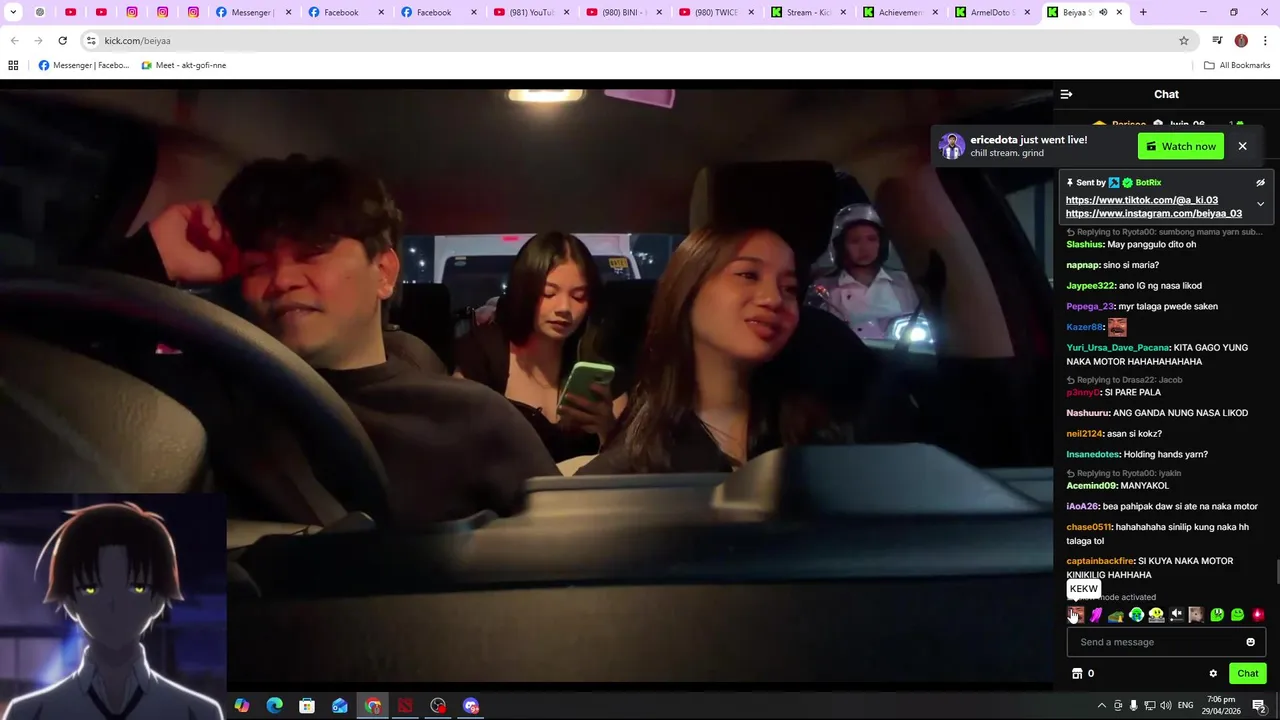
Task: Focus the Send a message field
Action: point(1166,642)
